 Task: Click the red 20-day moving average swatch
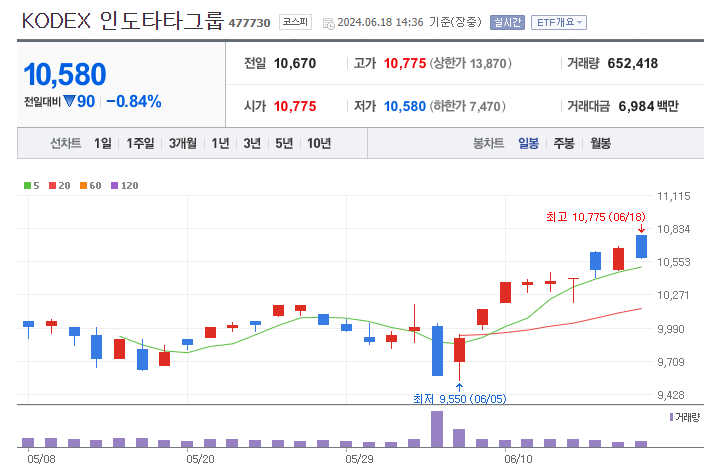pyautogui.click(x=53, y=185)
